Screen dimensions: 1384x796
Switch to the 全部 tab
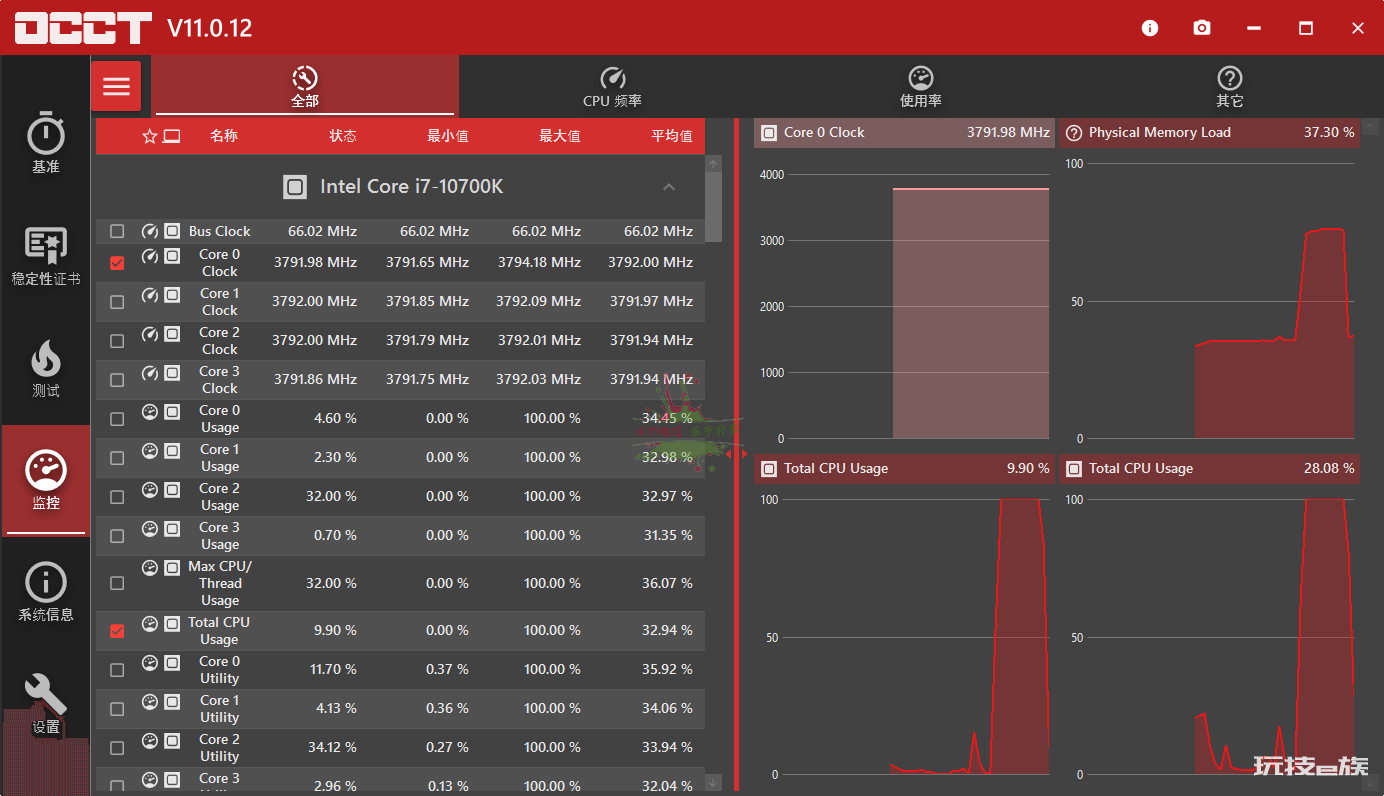pos(305,86)
